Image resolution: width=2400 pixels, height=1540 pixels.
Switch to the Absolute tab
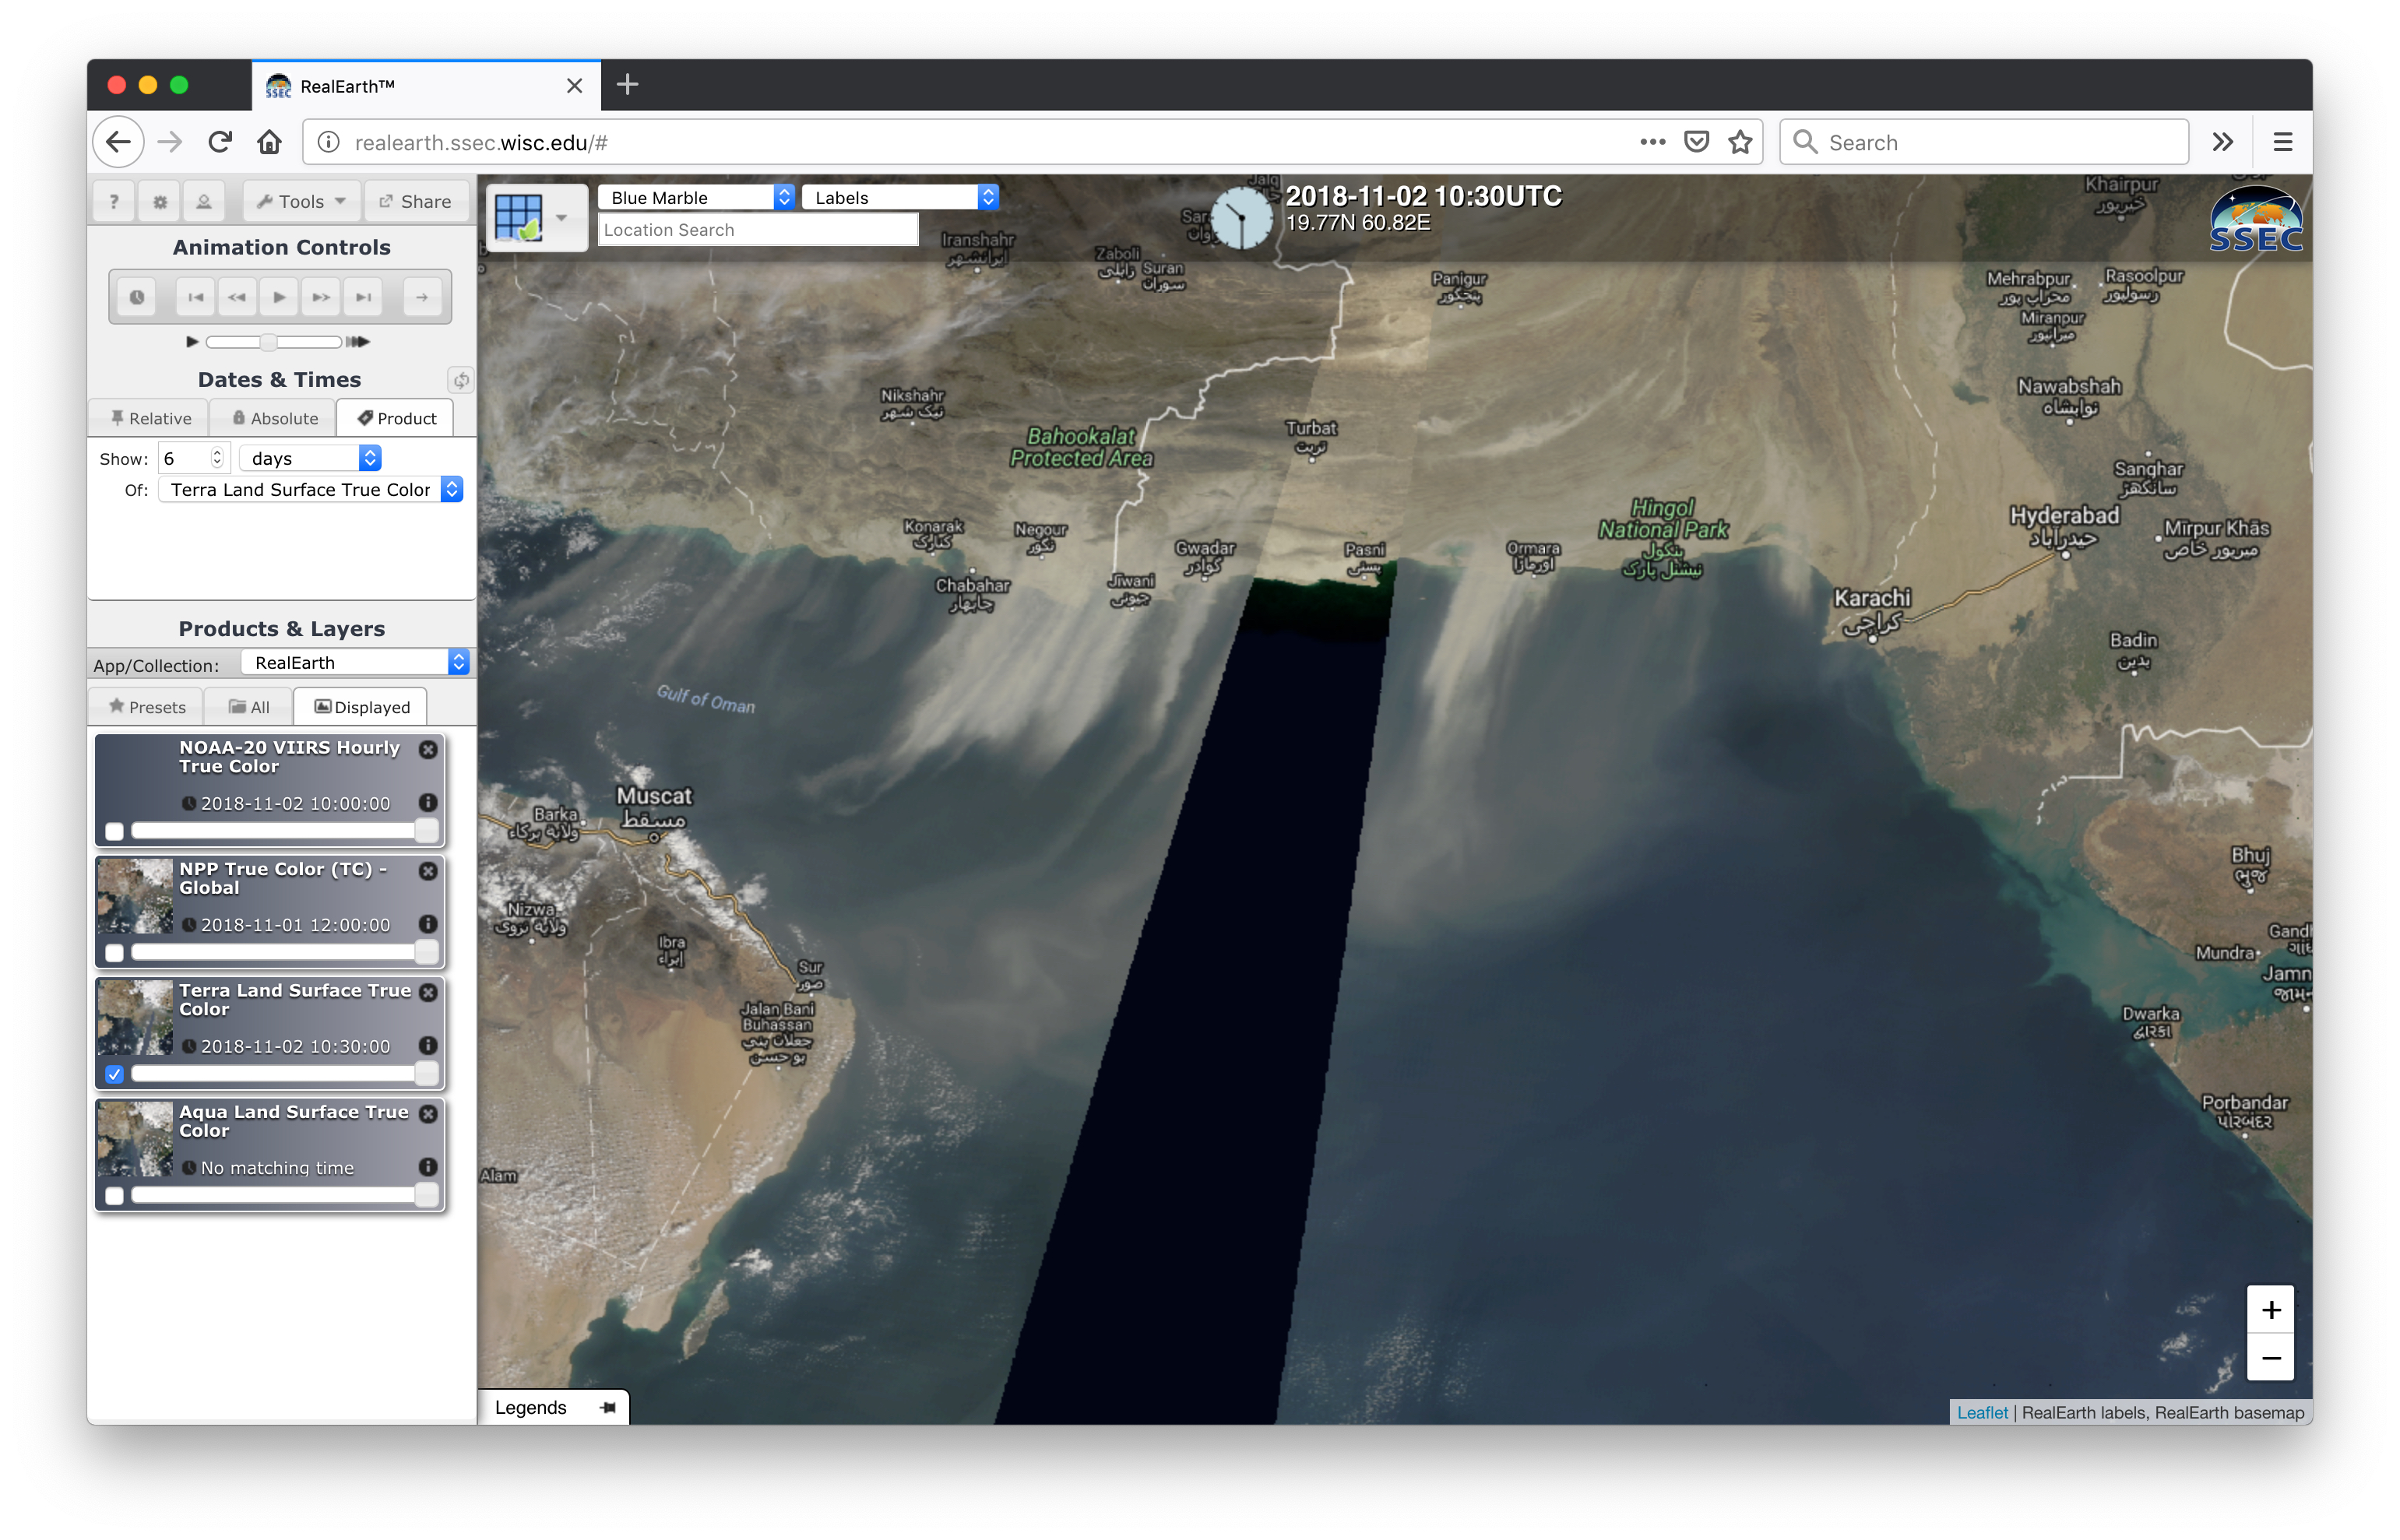click(274, 418)
